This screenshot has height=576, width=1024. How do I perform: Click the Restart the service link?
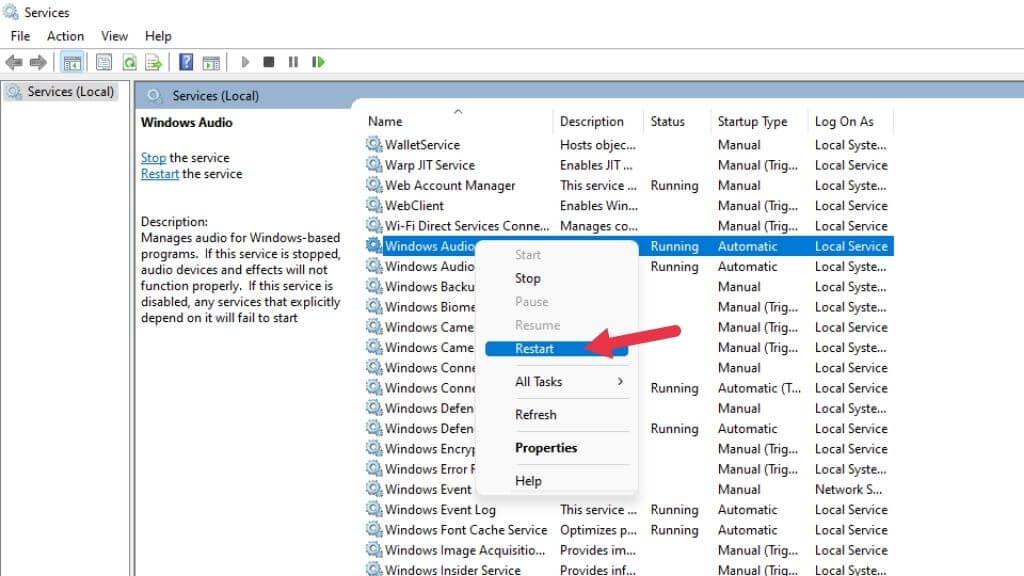click(159, 174)
